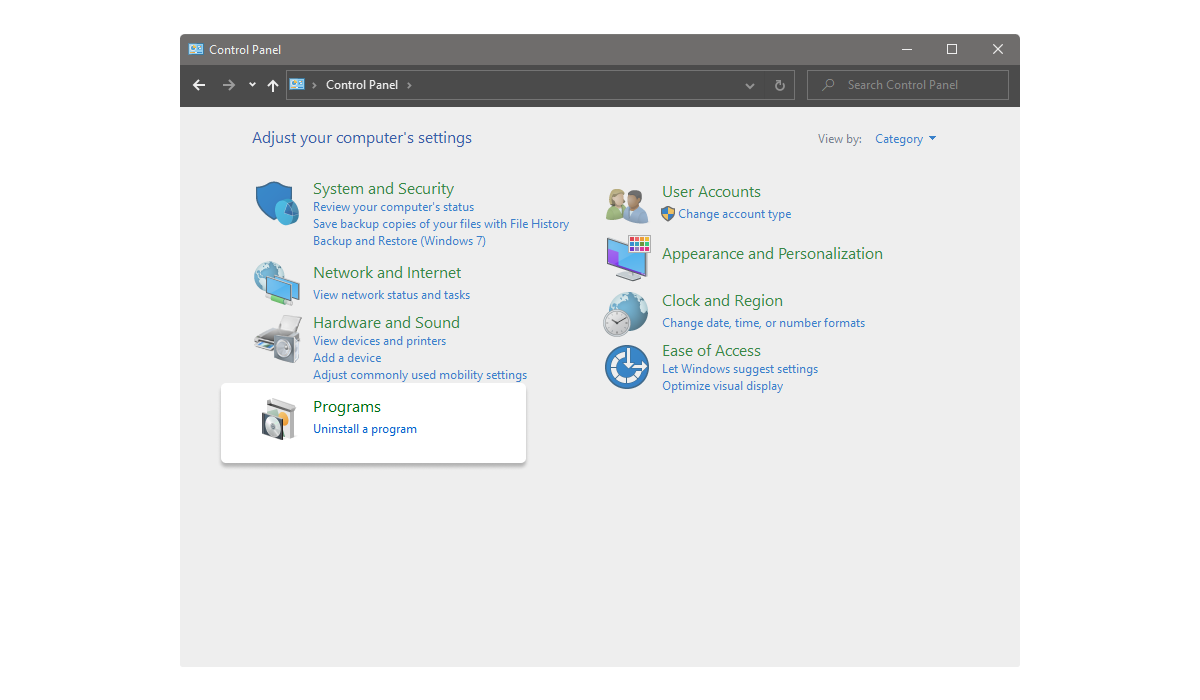
Task: Open Network and Internet heading
Action: [x=387, y=272]
